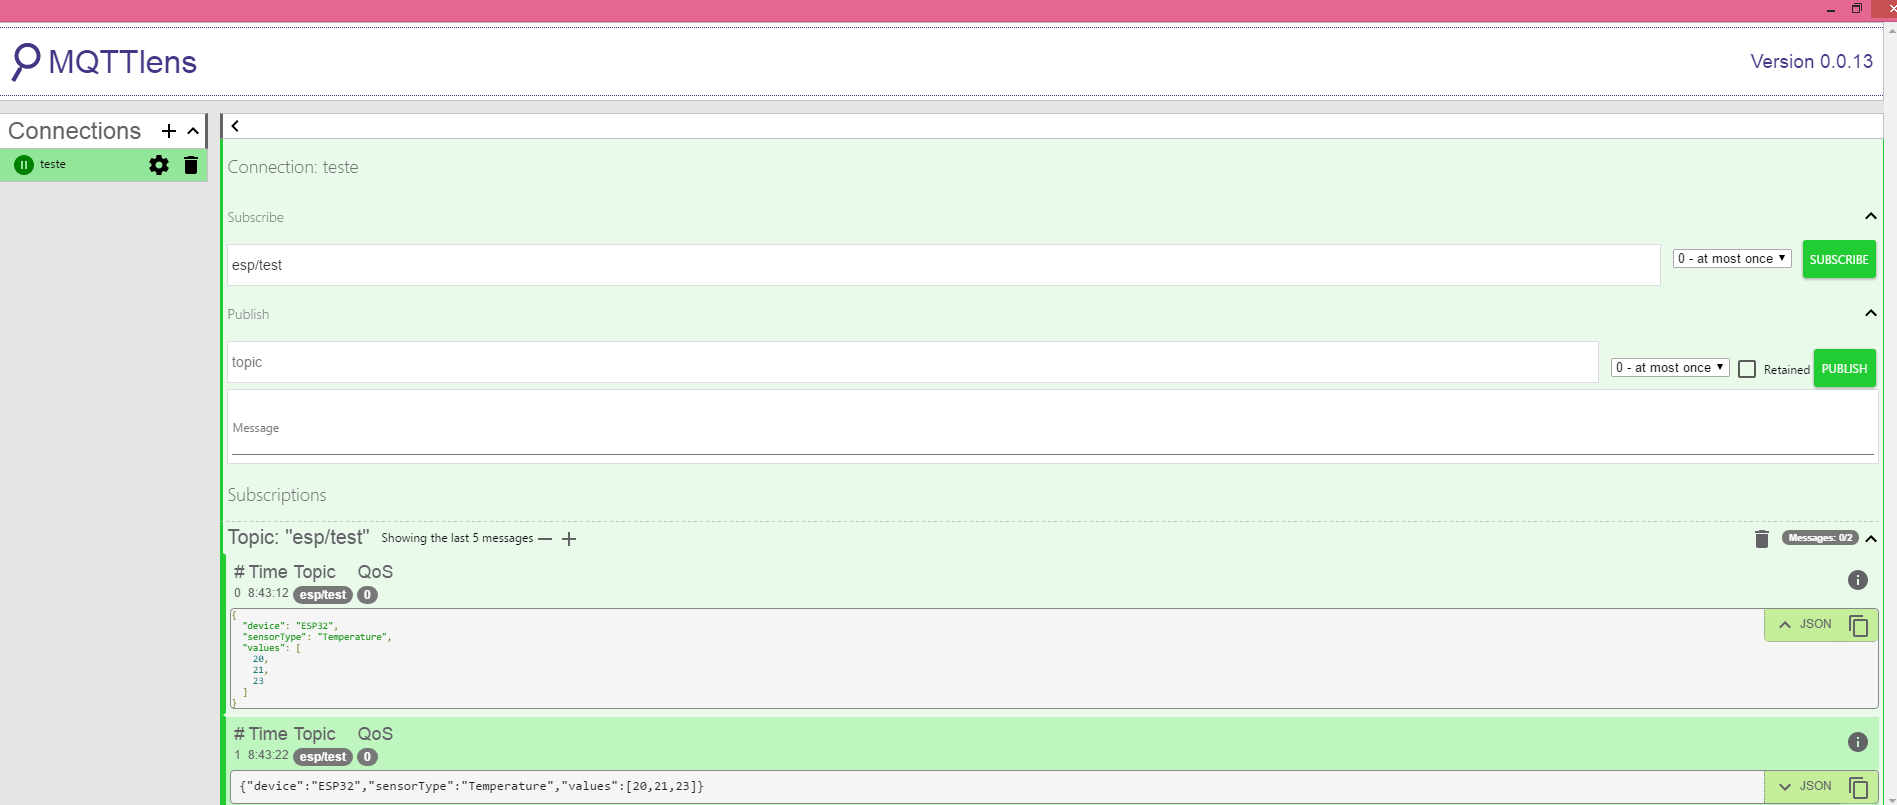1897x805 pixels.
Task: Click esp/test topic tag of message 1
Action: 323,757
